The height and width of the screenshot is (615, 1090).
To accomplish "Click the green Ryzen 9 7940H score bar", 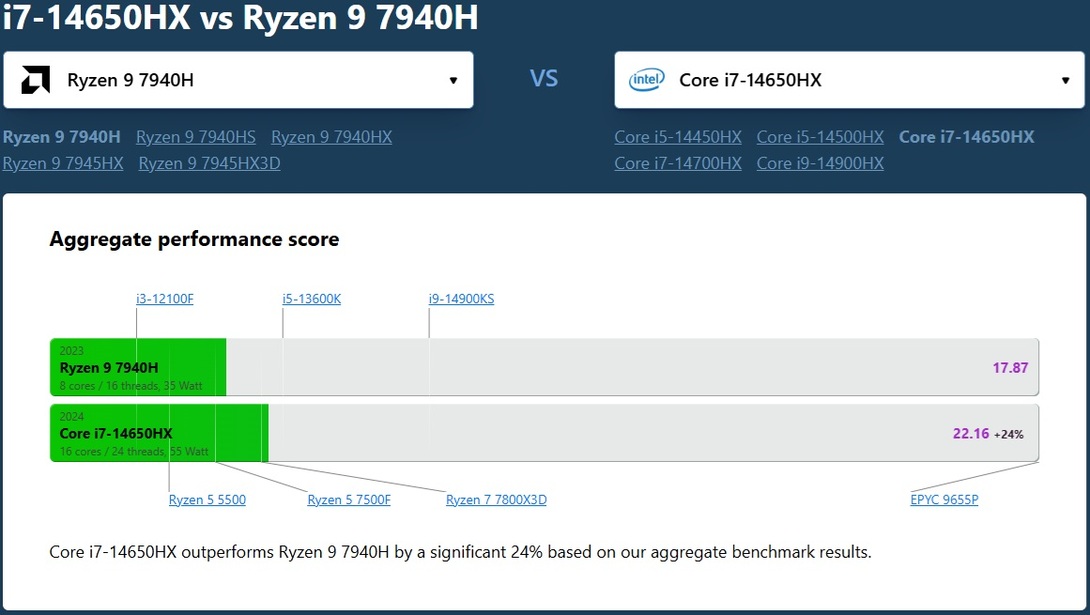I will [138, 367].
